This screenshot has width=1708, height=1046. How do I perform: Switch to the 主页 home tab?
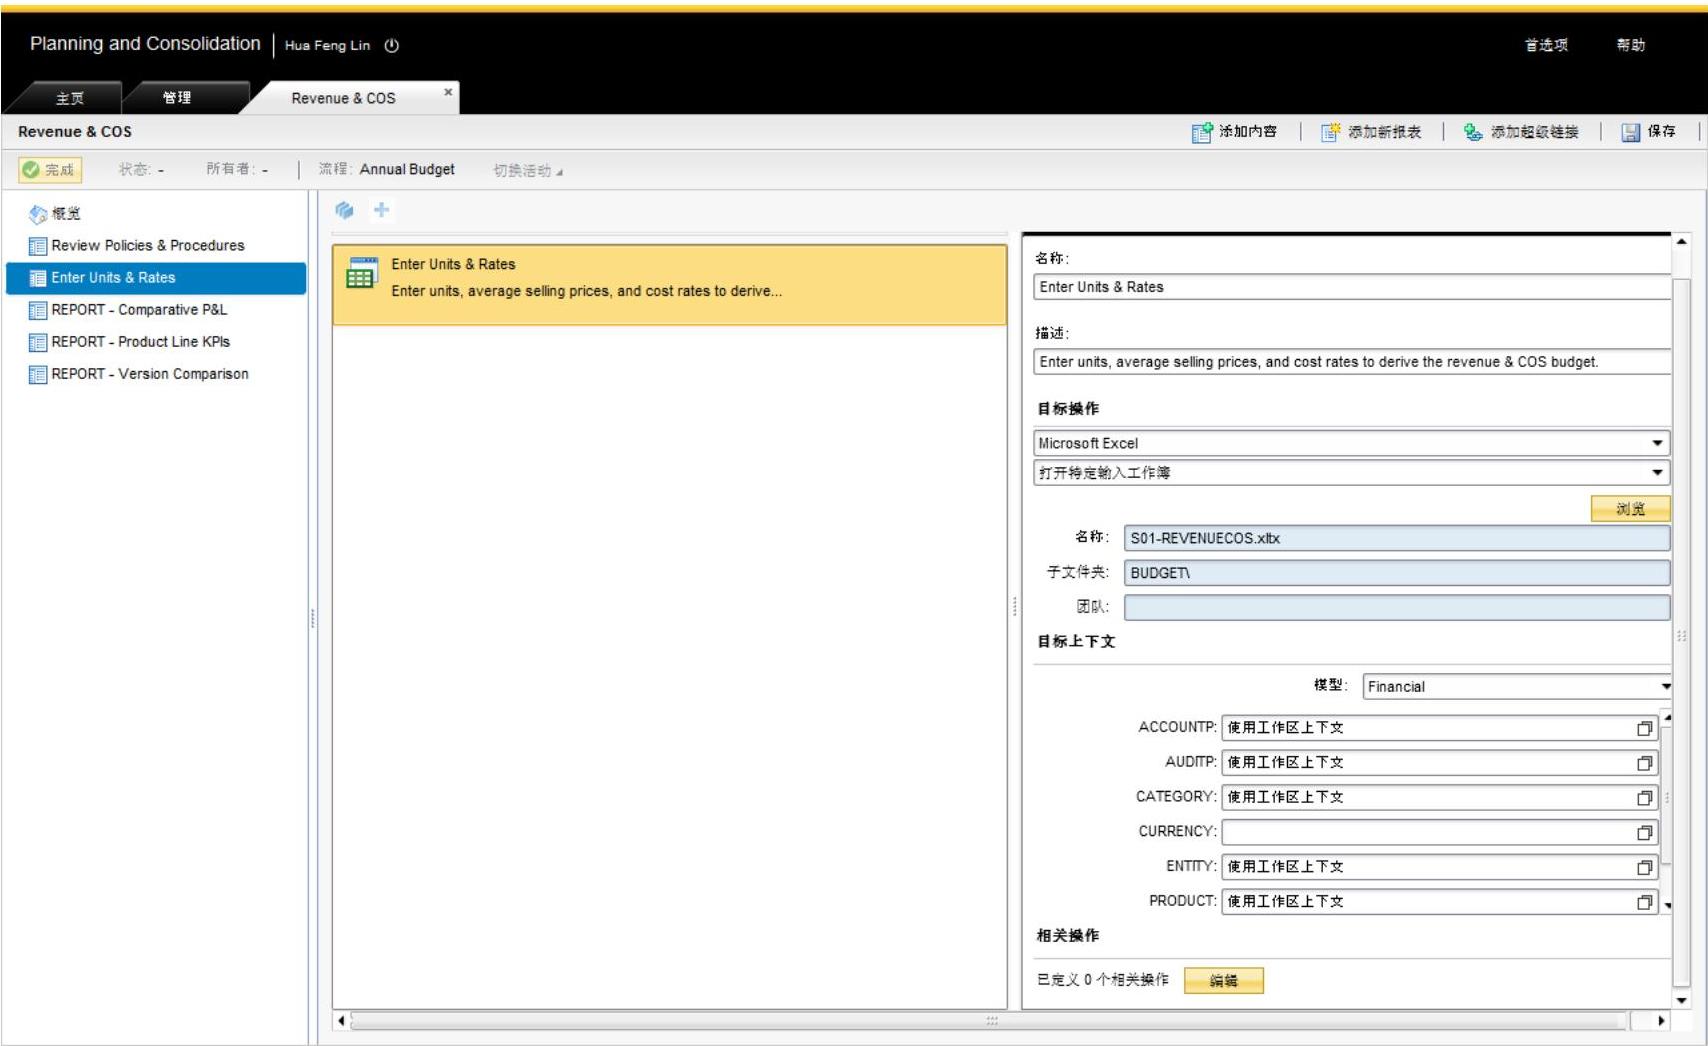pos(70,98)
